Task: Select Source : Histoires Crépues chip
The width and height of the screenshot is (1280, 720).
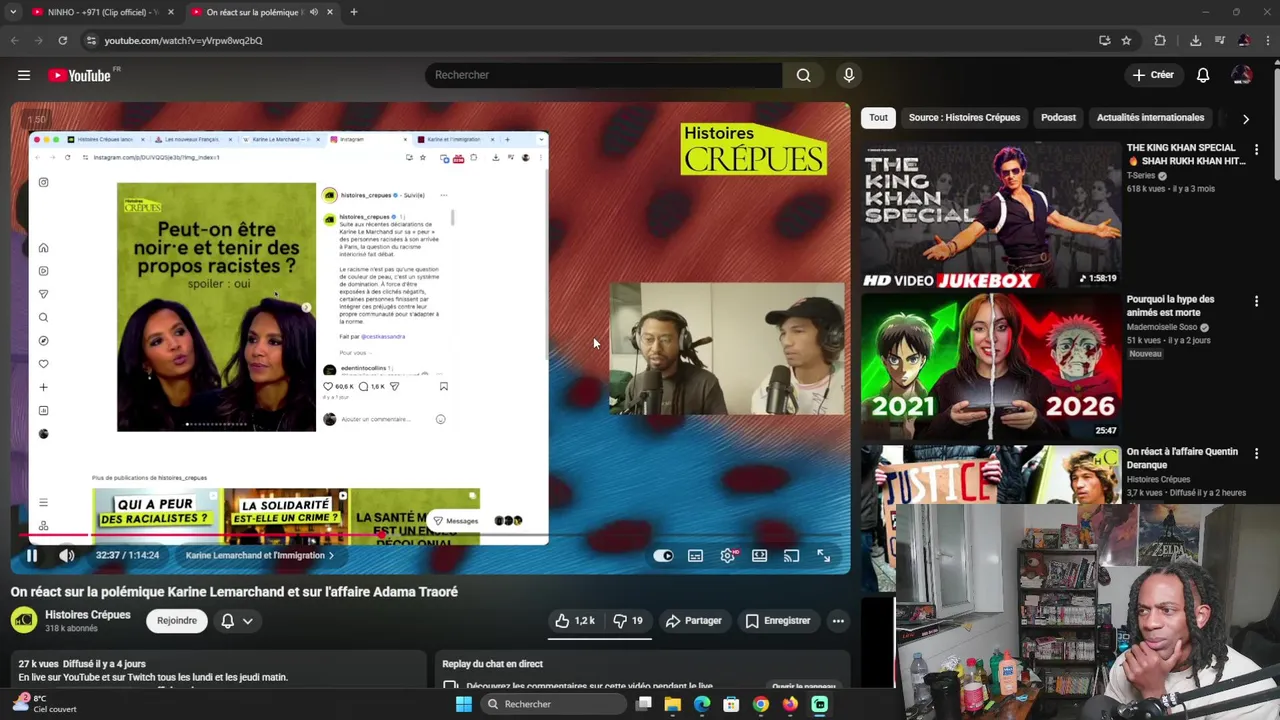Action: point(964,118)
